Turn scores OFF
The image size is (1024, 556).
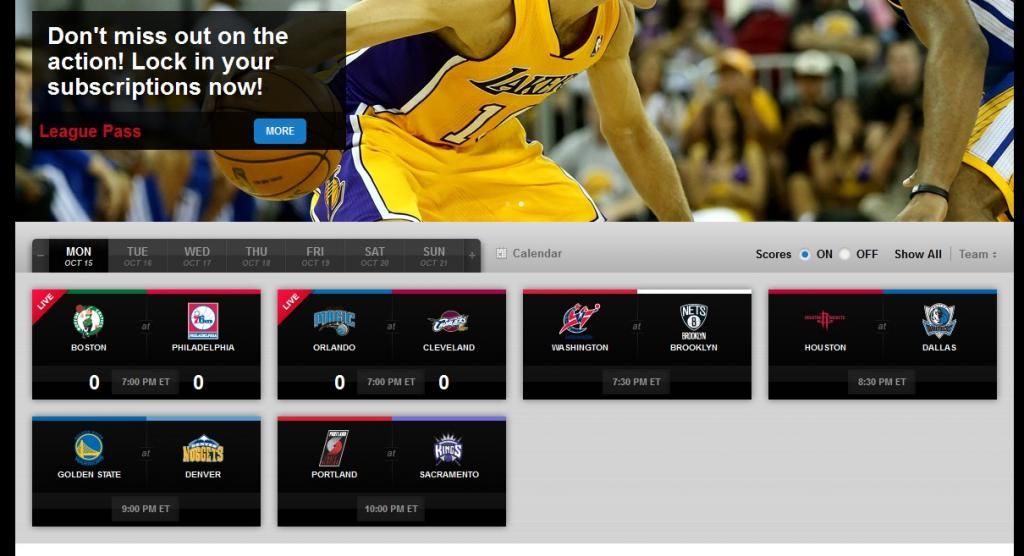[844, 254]
